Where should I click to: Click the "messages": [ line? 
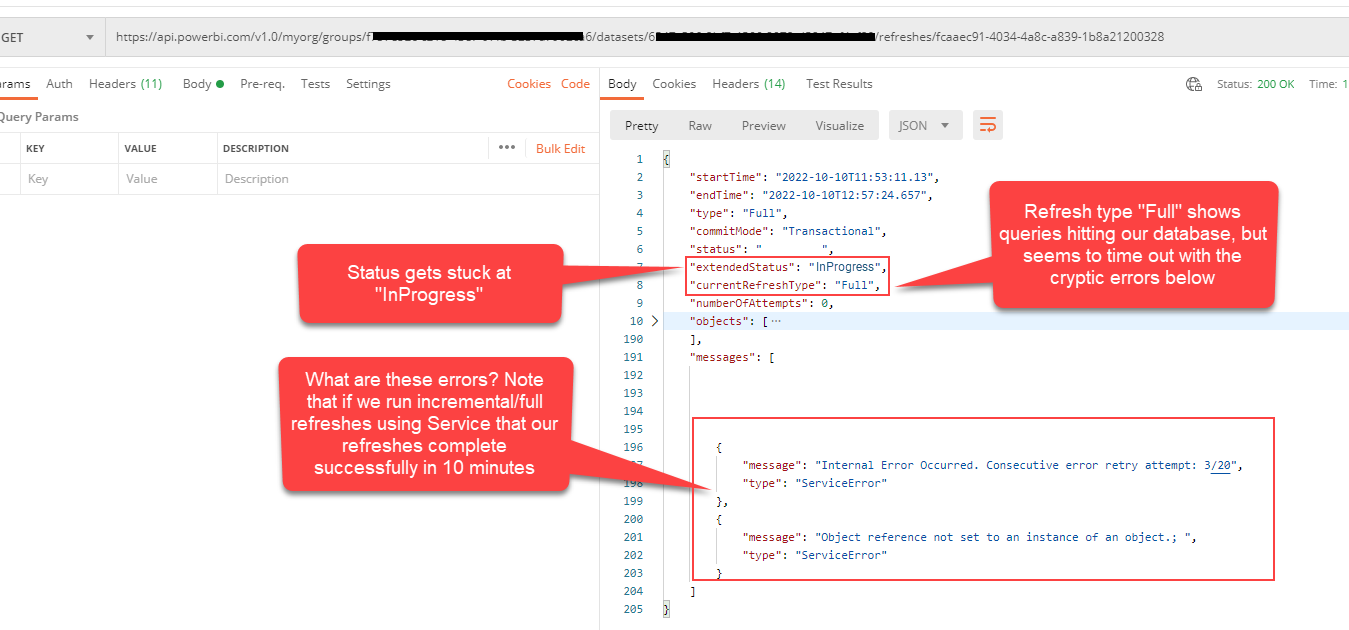click(733, 357)
